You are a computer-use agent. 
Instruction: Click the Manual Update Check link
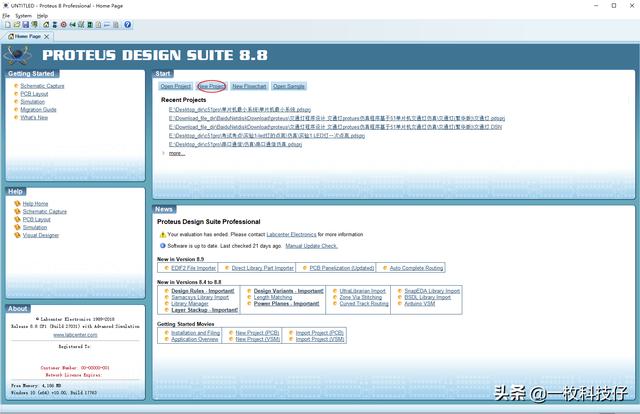coord(311,246)
